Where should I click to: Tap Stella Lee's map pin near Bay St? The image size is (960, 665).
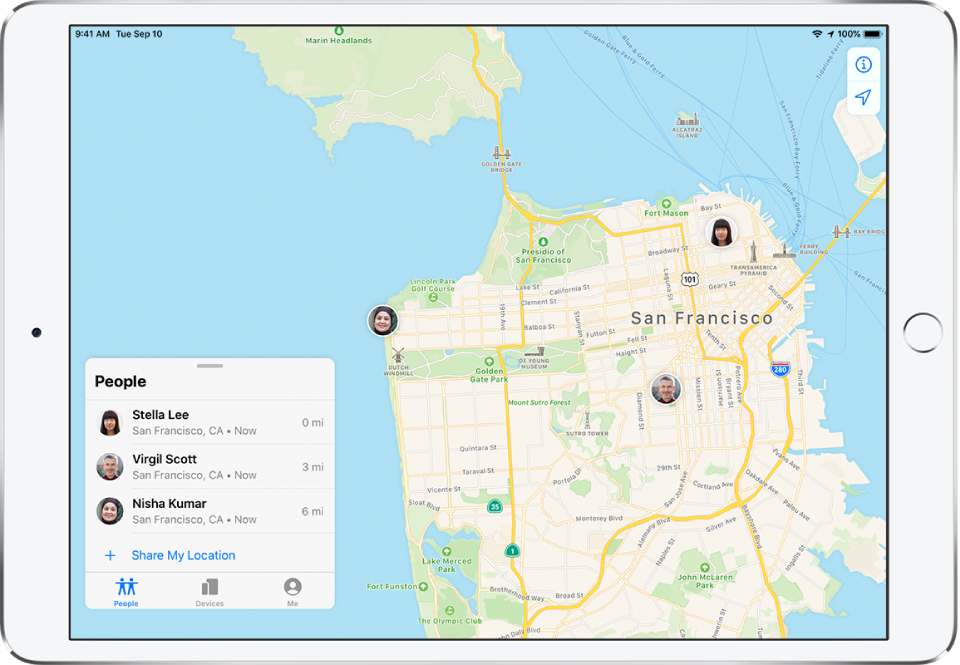(x=721, y=233)
